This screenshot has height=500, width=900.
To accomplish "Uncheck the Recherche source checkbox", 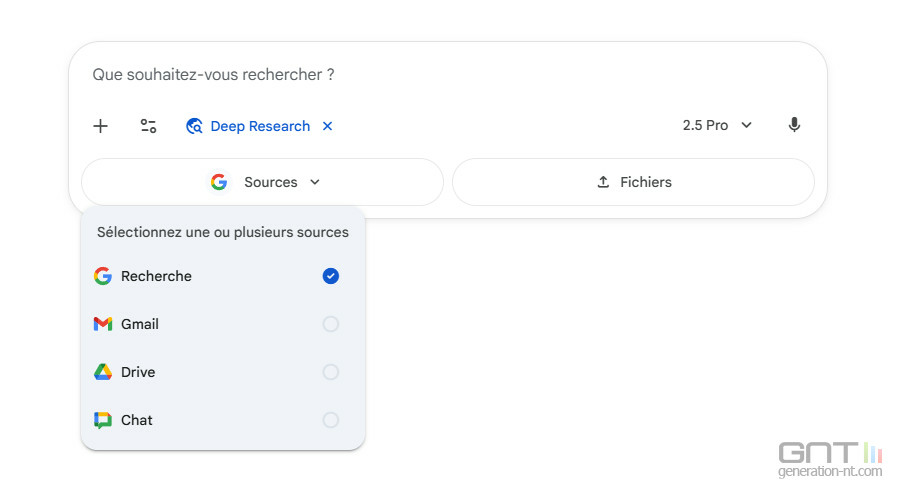I will [331, 276].
